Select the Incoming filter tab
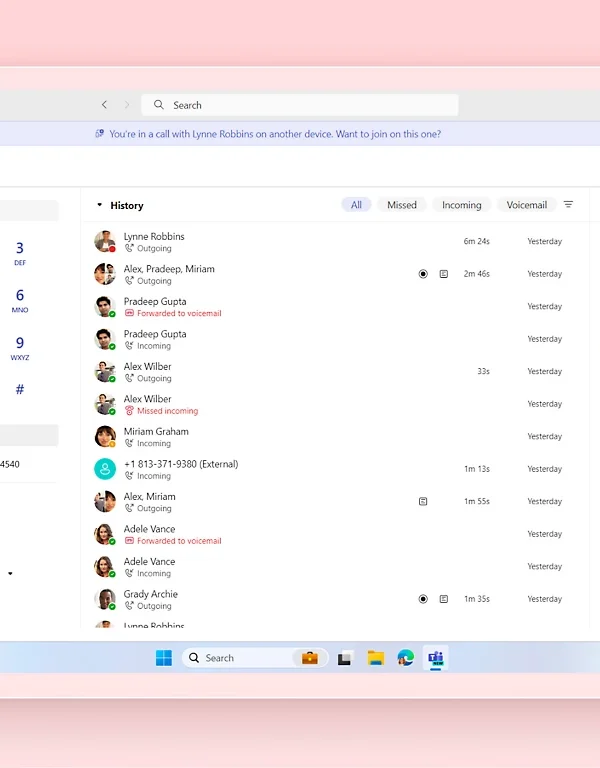The width and height of the screenshot is (600, 768). click(x=461, y=205)
